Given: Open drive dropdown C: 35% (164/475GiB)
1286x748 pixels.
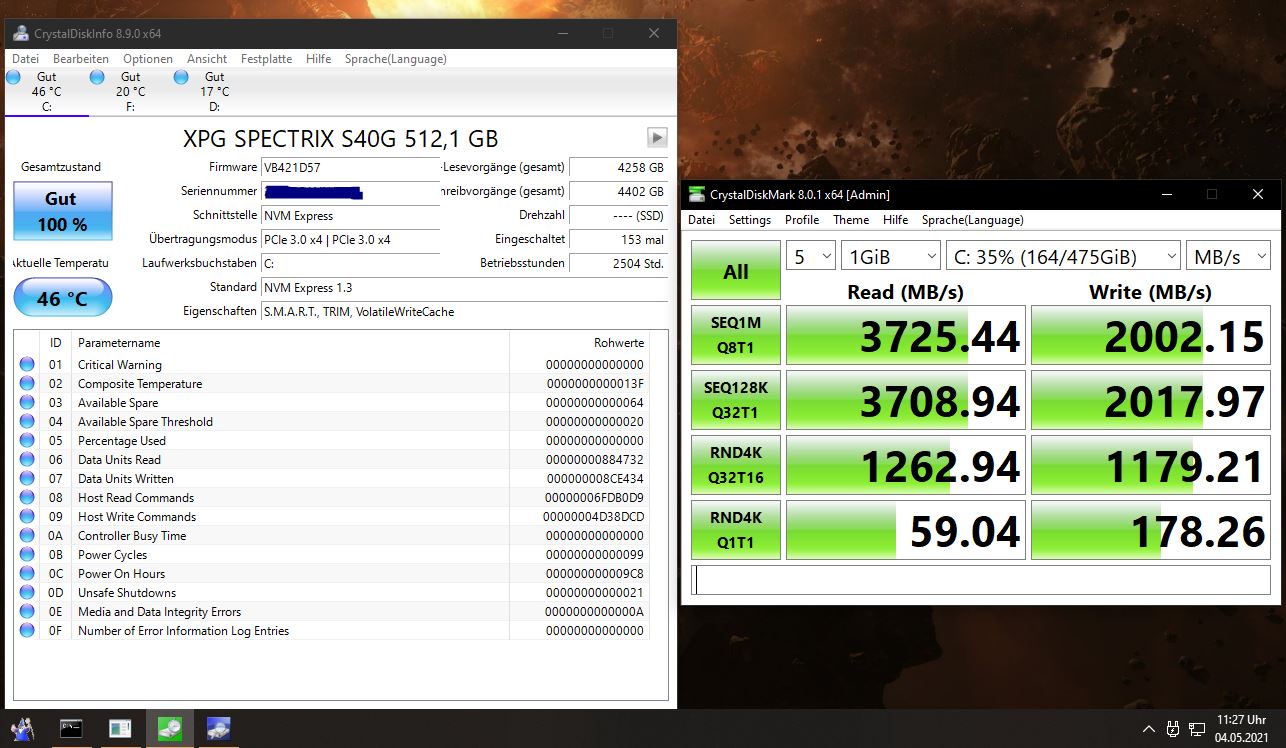Looking at the screenshot, I should (1064, 256).
